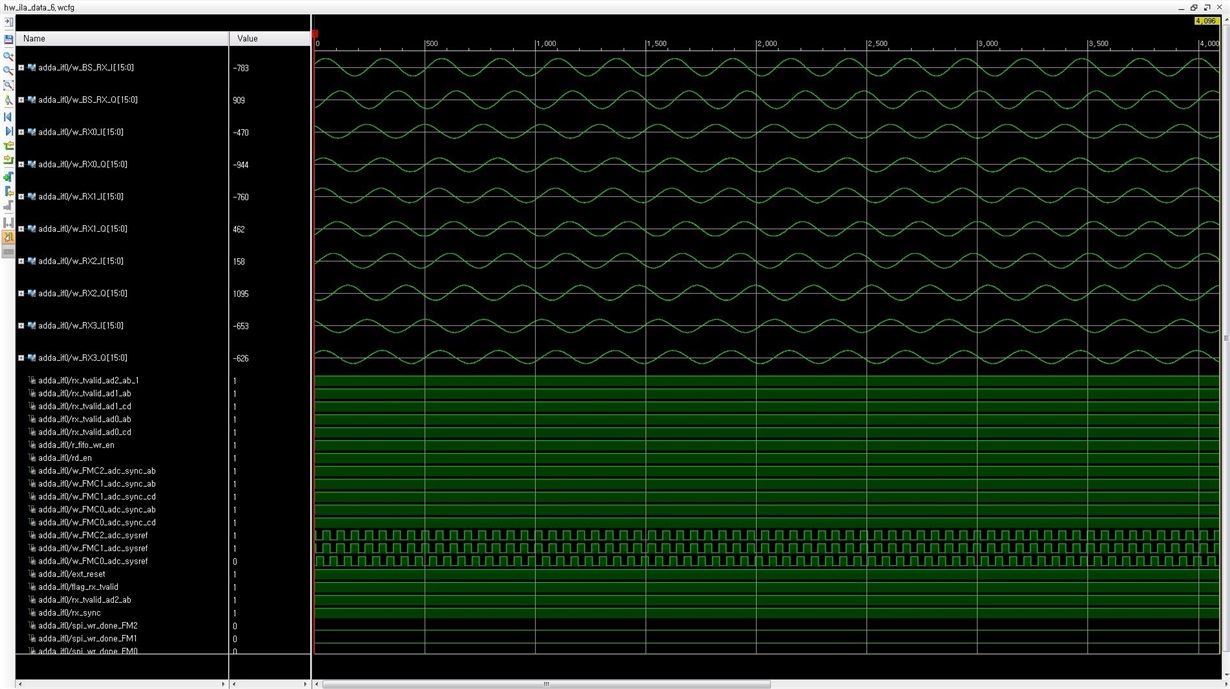The width and height of the screenshot is (1230, 689).
Task: Expand the w_BS_RX_I[15:0] bus
Action: pyautogui.click(x=21, y=68)
